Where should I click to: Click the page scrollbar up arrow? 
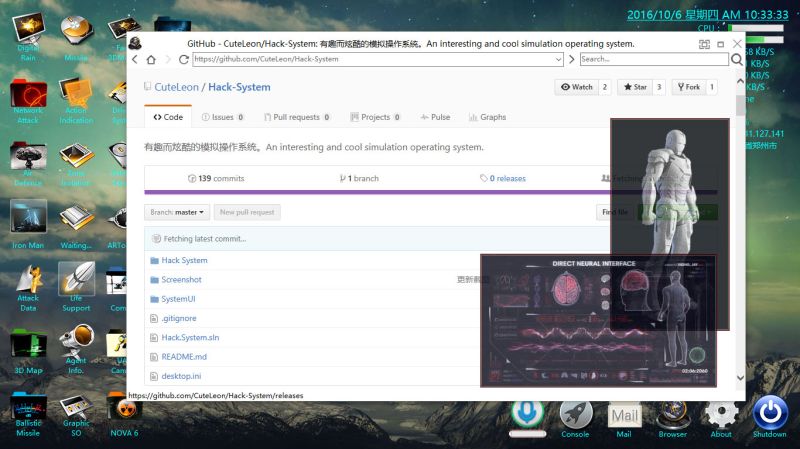[740, 81]
